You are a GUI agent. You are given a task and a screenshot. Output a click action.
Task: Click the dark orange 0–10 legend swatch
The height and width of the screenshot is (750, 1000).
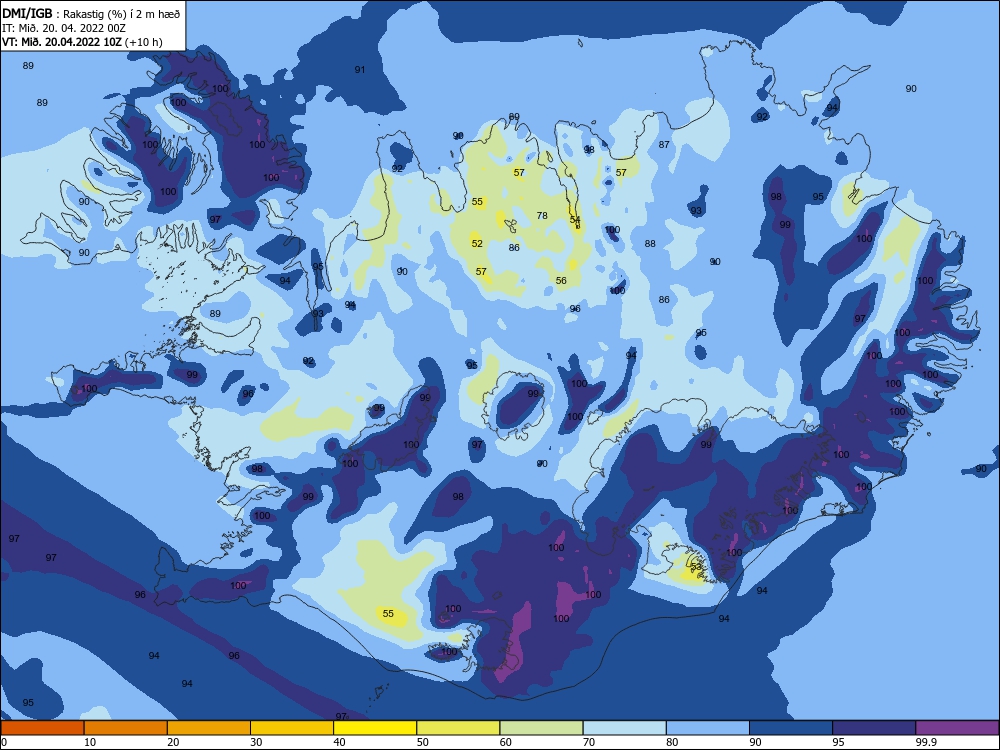42,728
